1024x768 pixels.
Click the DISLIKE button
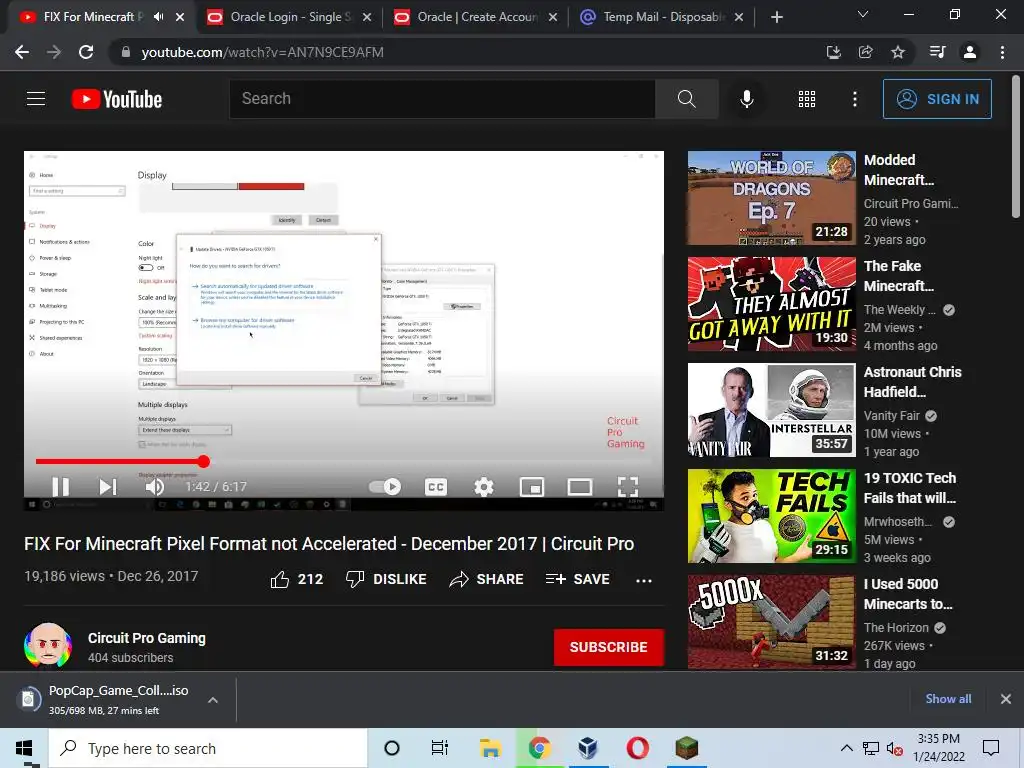pyautogui.click(x=386, y=579)
